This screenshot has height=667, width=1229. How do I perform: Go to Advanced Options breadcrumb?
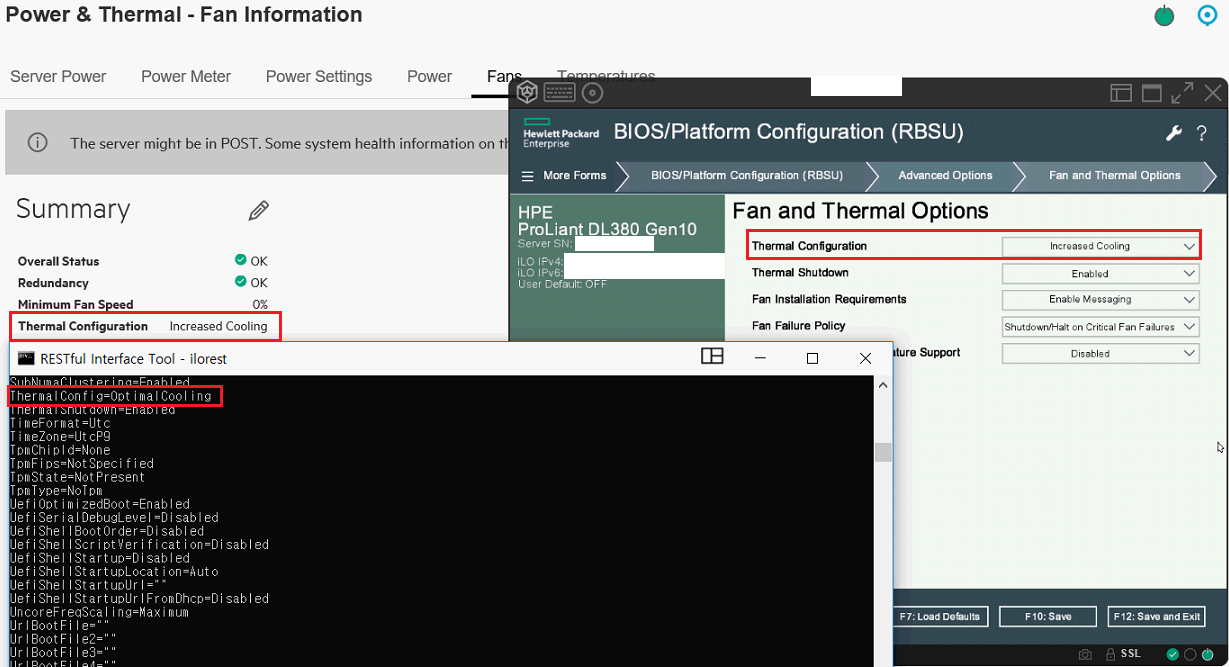[x=945, y=175]
